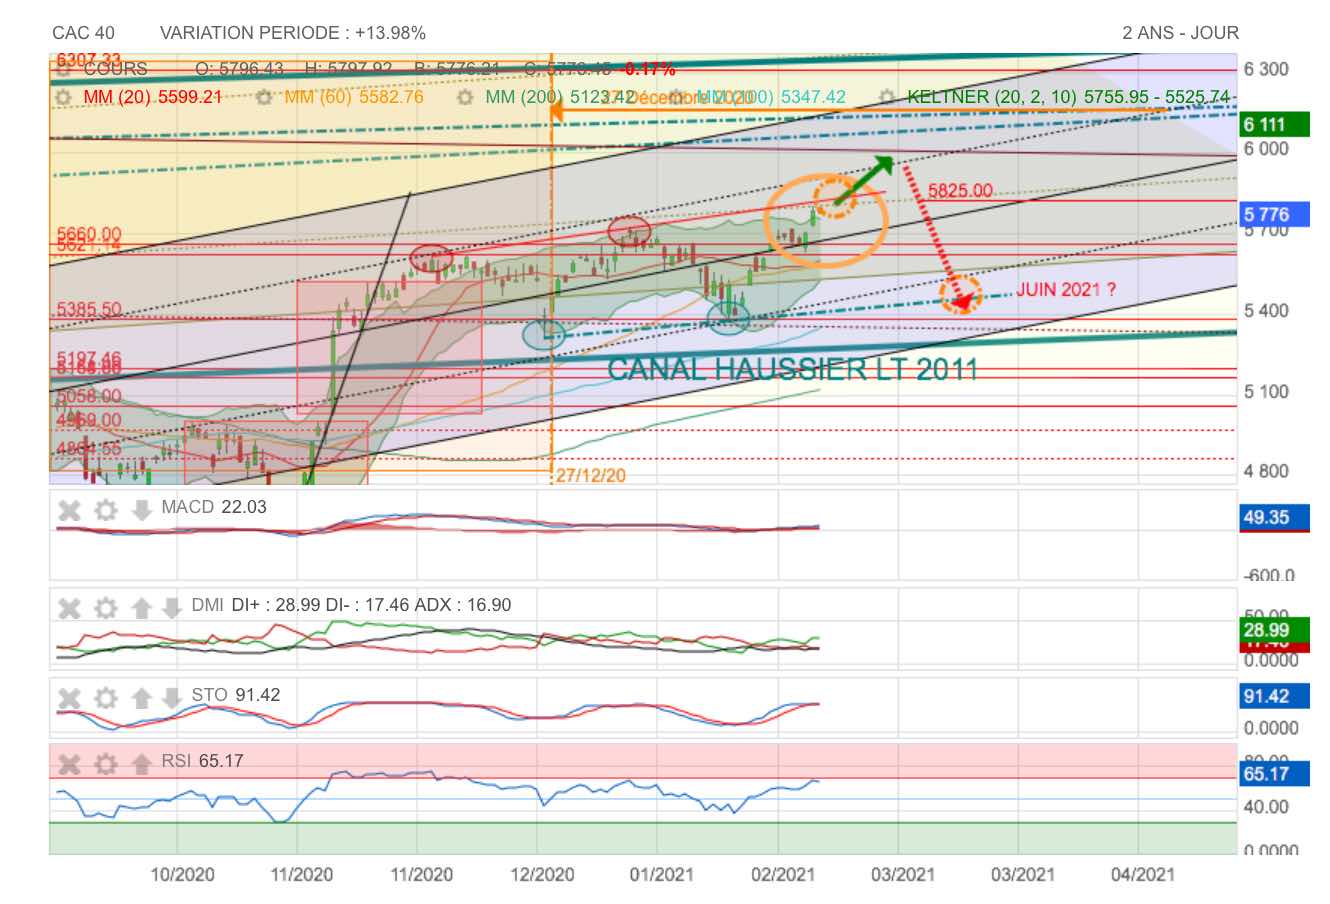Move the STO panel down
The height and width of the screenshot is (904, 1330).
tap(171, 698)
